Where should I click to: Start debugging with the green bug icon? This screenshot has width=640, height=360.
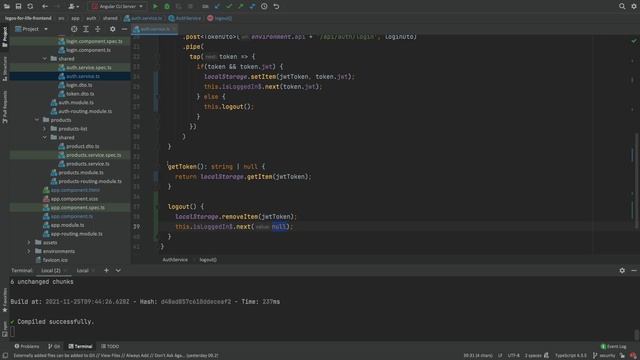point(167,6)
